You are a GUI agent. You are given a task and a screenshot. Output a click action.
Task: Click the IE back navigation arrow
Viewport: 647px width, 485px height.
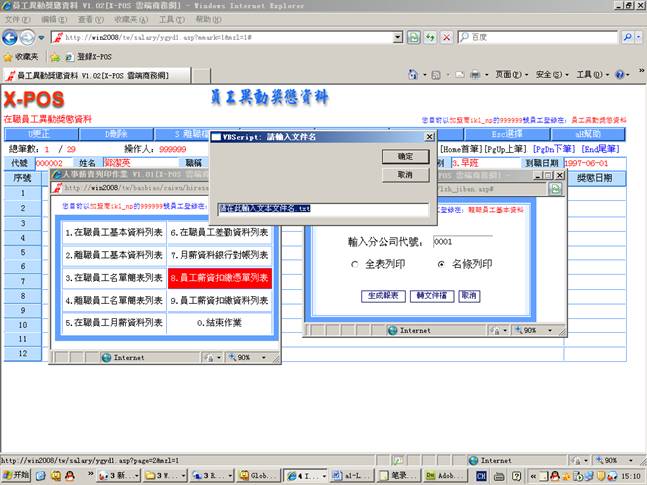tap(12, 37)
